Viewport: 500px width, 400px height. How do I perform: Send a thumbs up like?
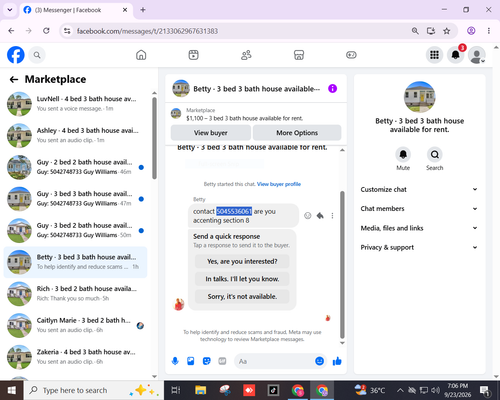click(x=337, y=361)
